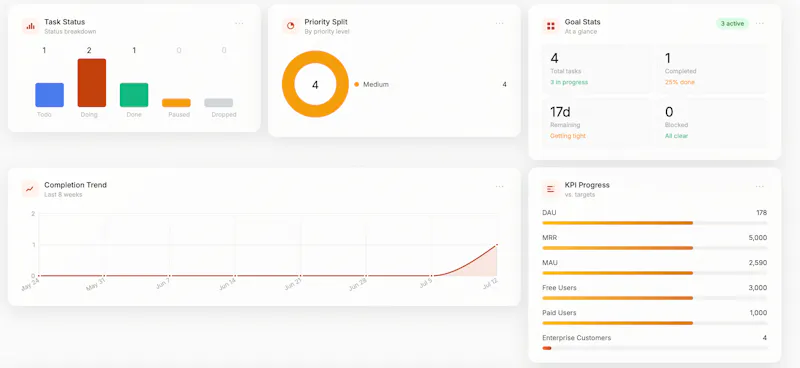Click the MRR progress bar
Image resolution: width=800 pixels, height=368 pixels.
655,248
